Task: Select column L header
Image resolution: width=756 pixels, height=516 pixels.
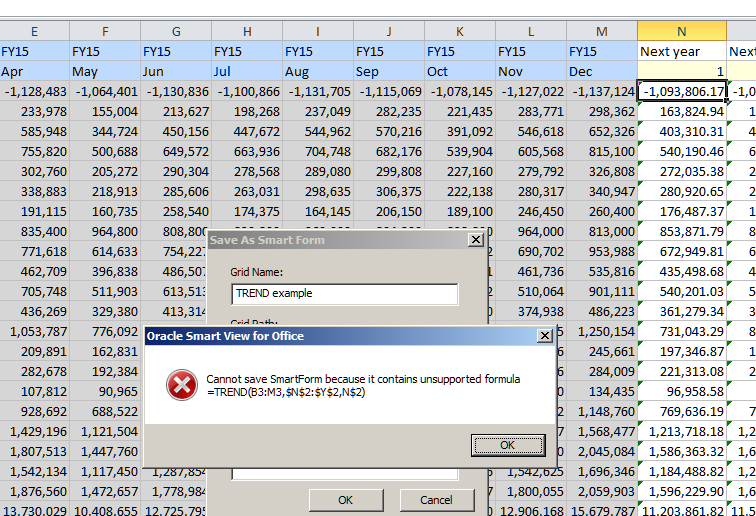Action: (531, 31)
